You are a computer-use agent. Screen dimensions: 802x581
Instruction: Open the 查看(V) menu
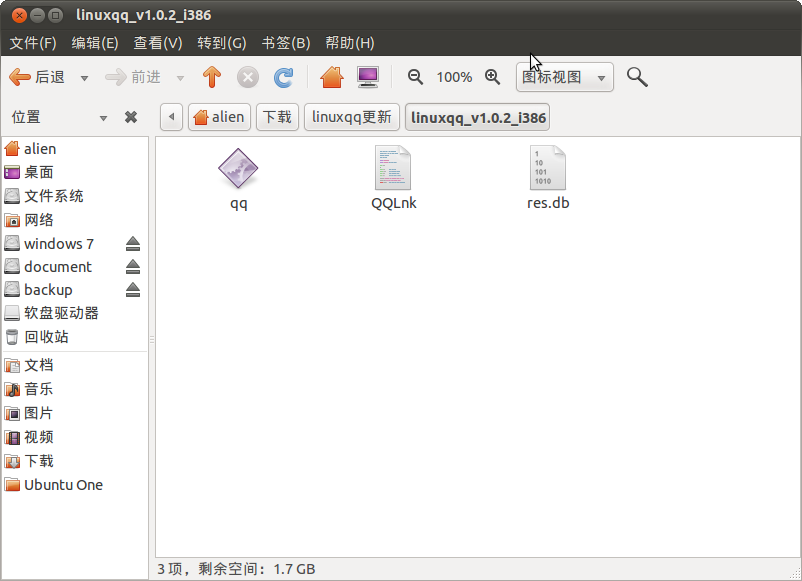158,43
